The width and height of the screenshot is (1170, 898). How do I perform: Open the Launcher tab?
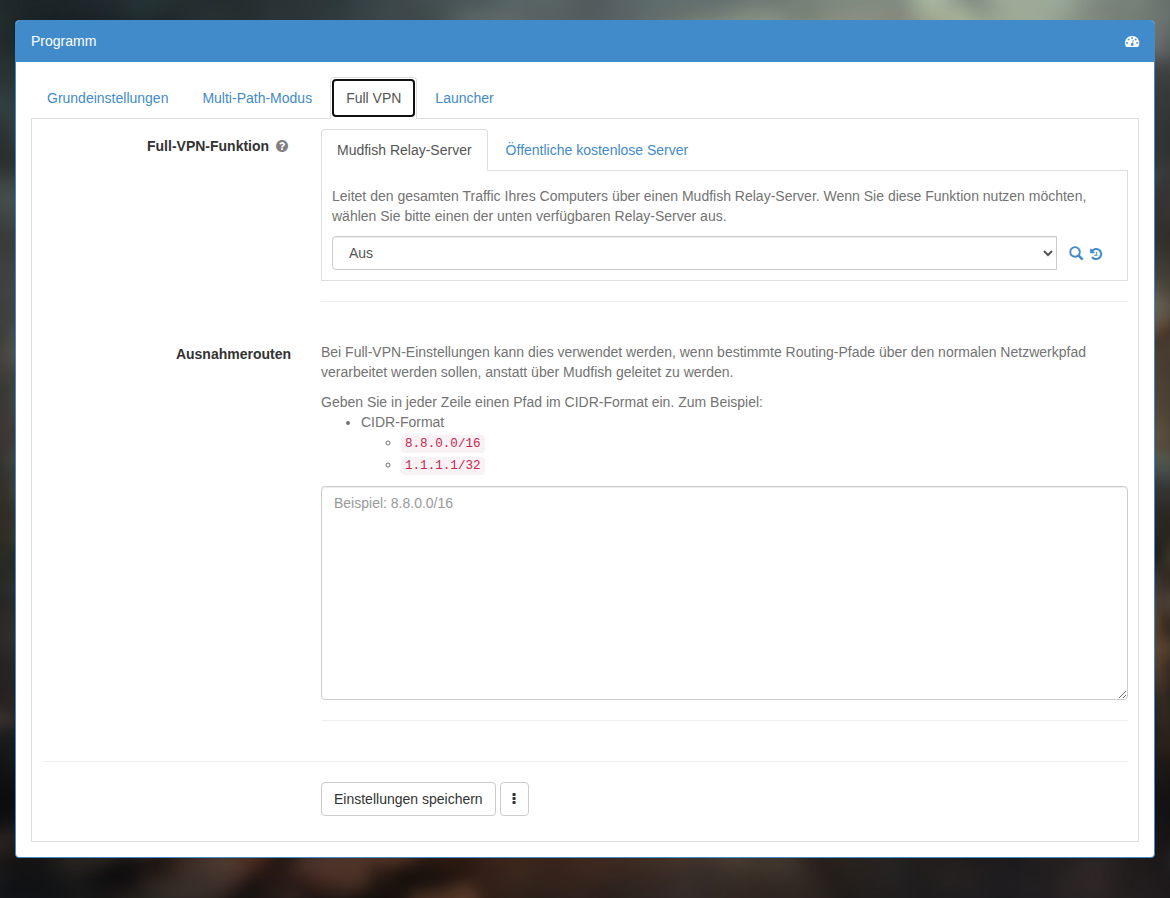[464, 98]
